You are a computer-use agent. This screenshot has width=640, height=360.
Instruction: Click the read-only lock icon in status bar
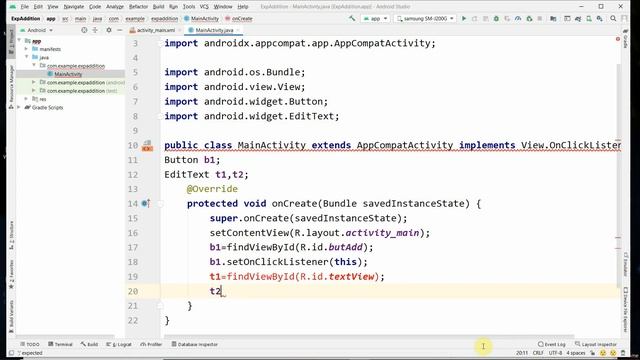(593, 353)
